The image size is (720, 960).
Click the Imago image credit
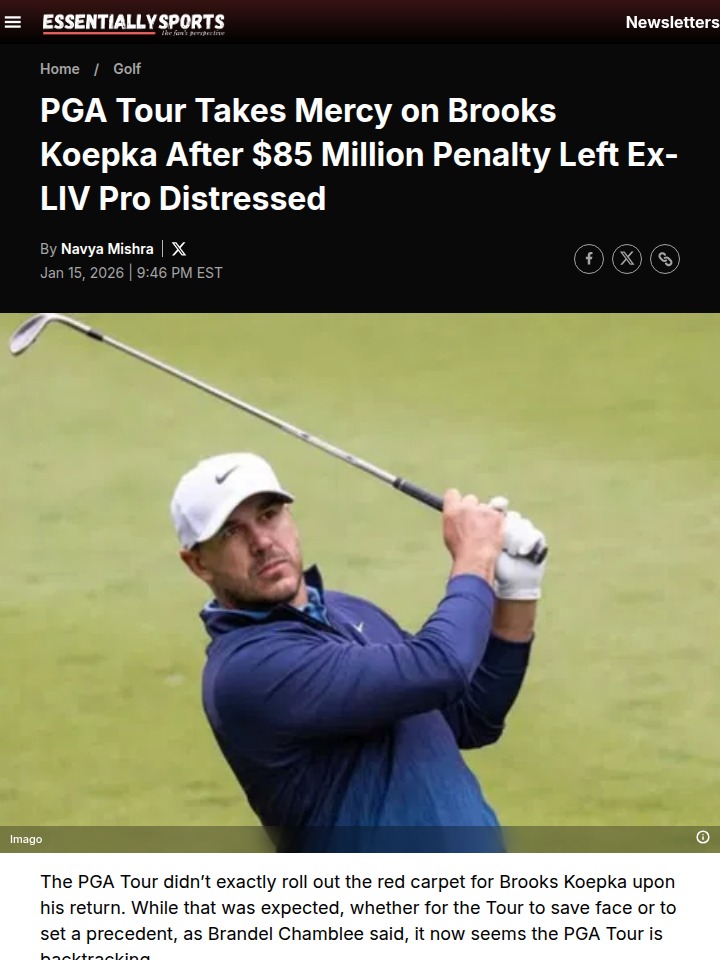click(26, 839)
